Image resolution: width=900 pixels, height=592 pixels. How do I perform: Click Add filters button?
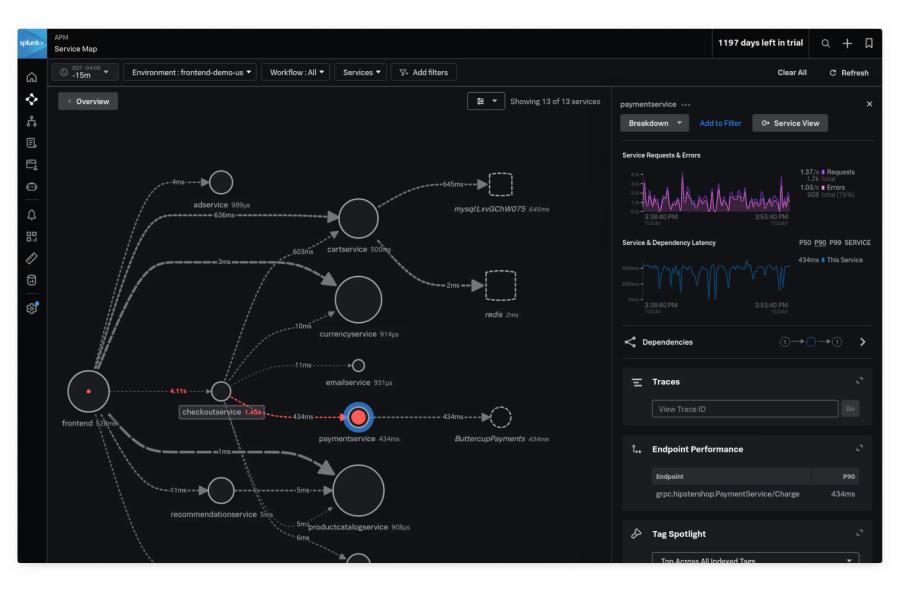424,72
